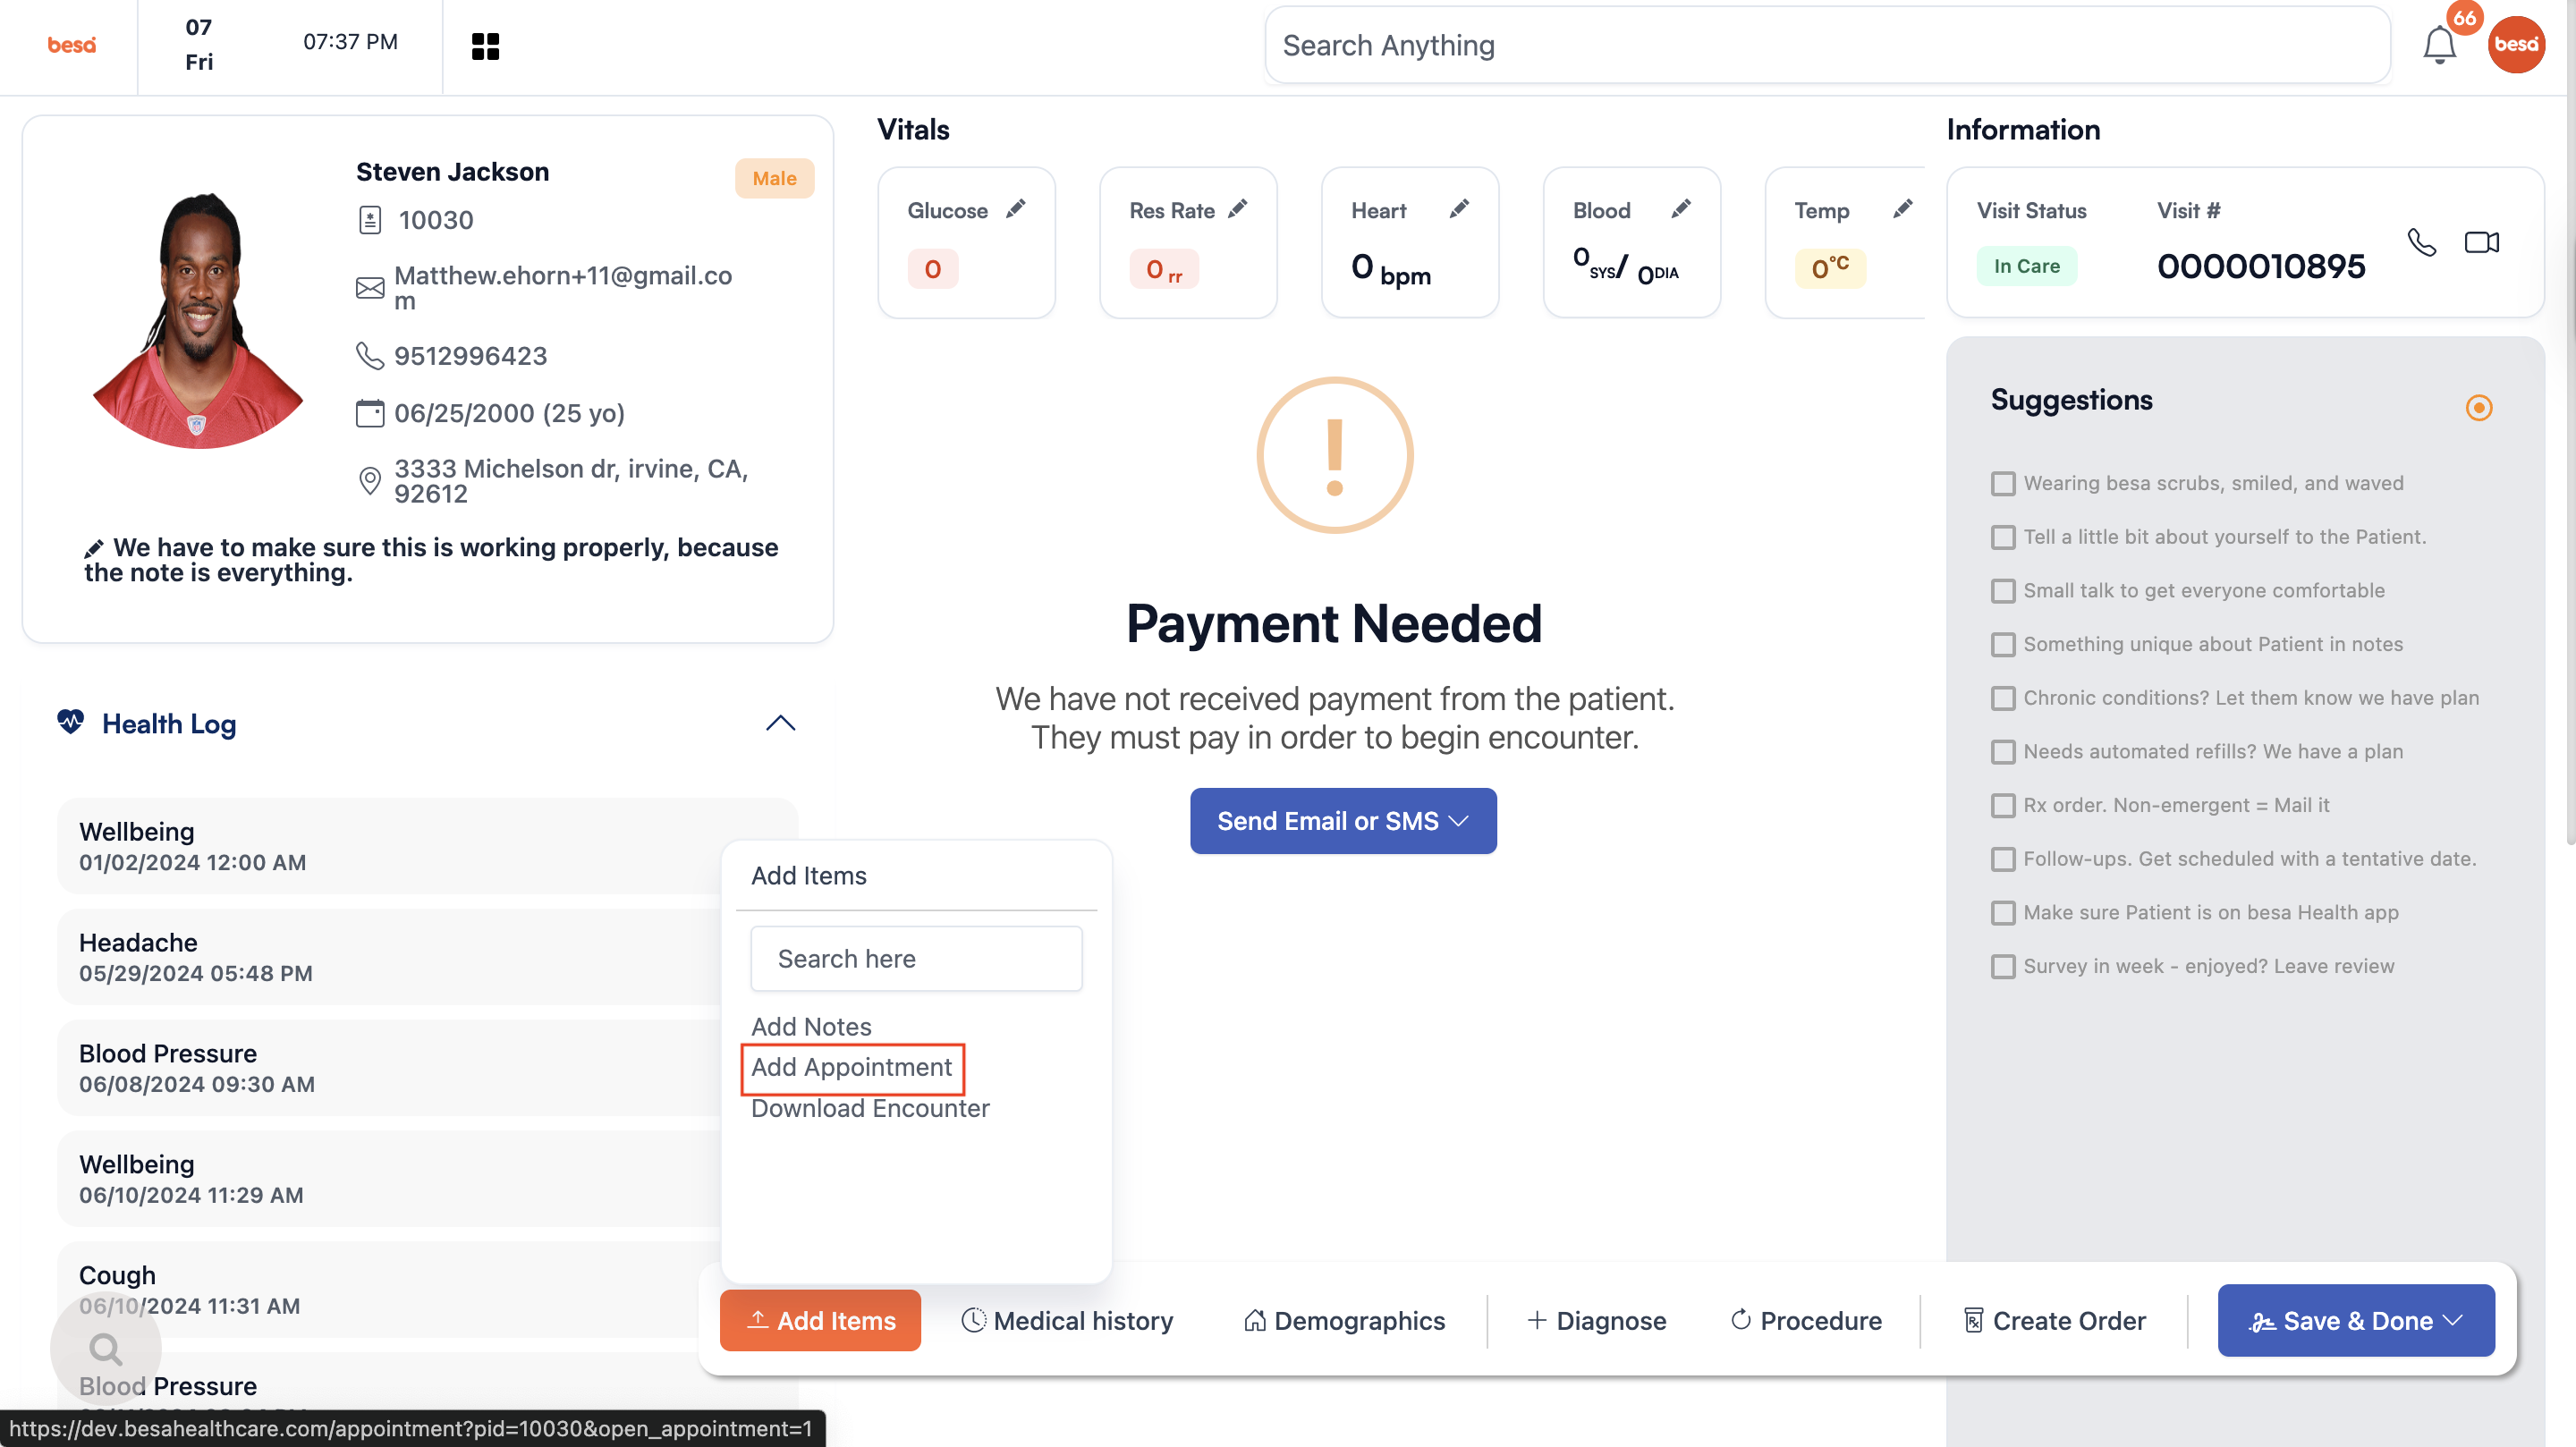This screenshot has height=1447, width=2576.
Task: Click the orange Add Items button
Action: 820,1321
